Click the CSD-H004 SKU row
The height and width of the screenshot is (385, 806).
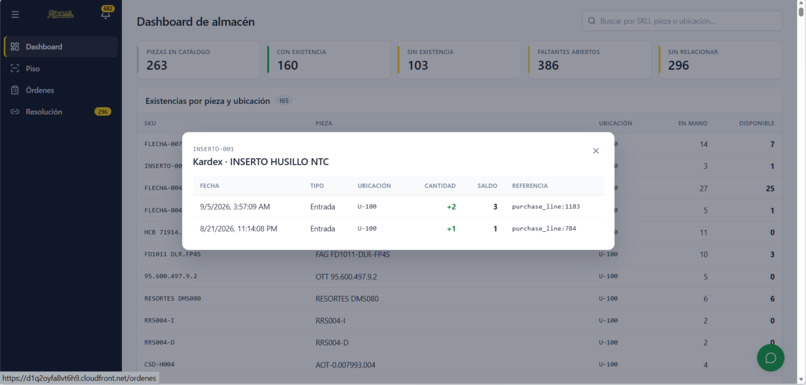coord(460,365)
